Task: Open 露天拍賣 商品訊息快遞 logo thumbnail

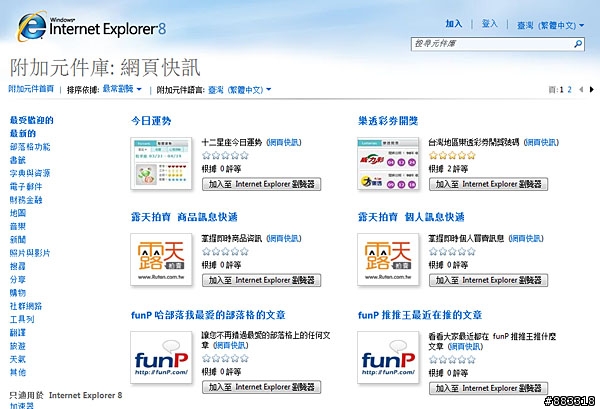Action: pos(161,260)
